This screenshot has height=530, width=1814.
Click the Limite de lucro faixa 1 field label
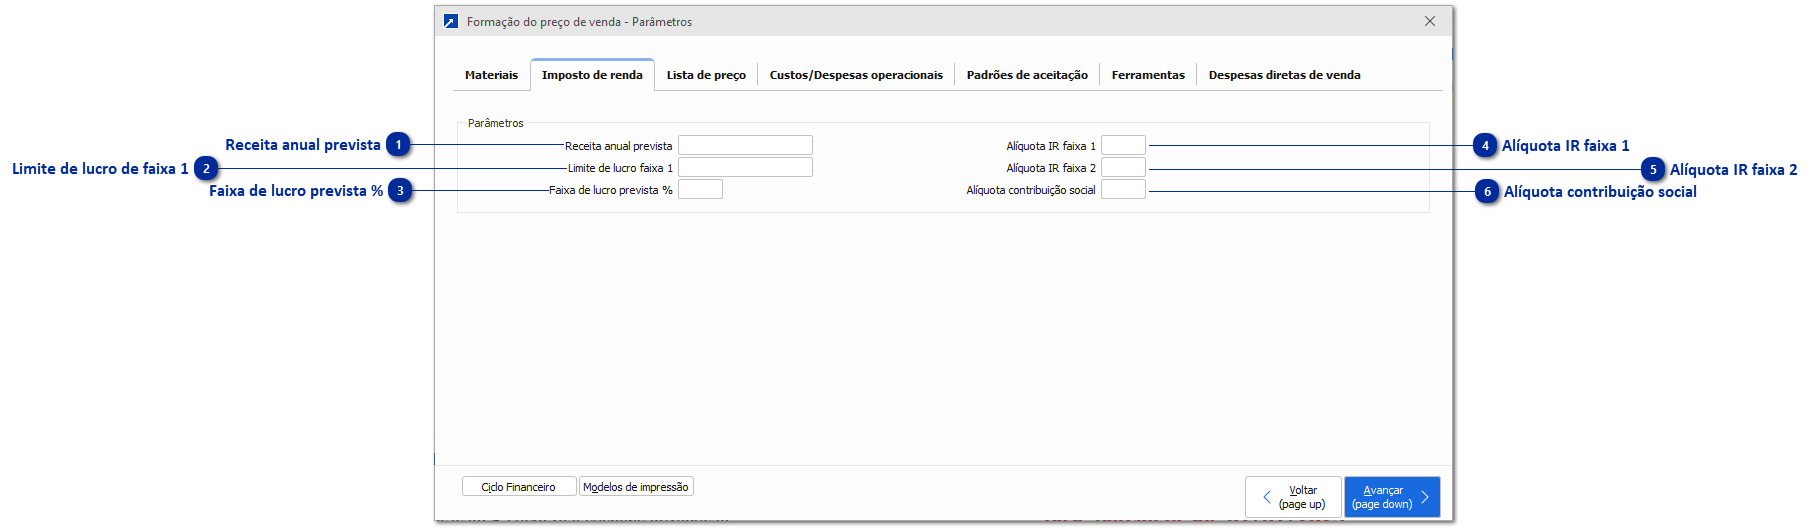[620, 168]
